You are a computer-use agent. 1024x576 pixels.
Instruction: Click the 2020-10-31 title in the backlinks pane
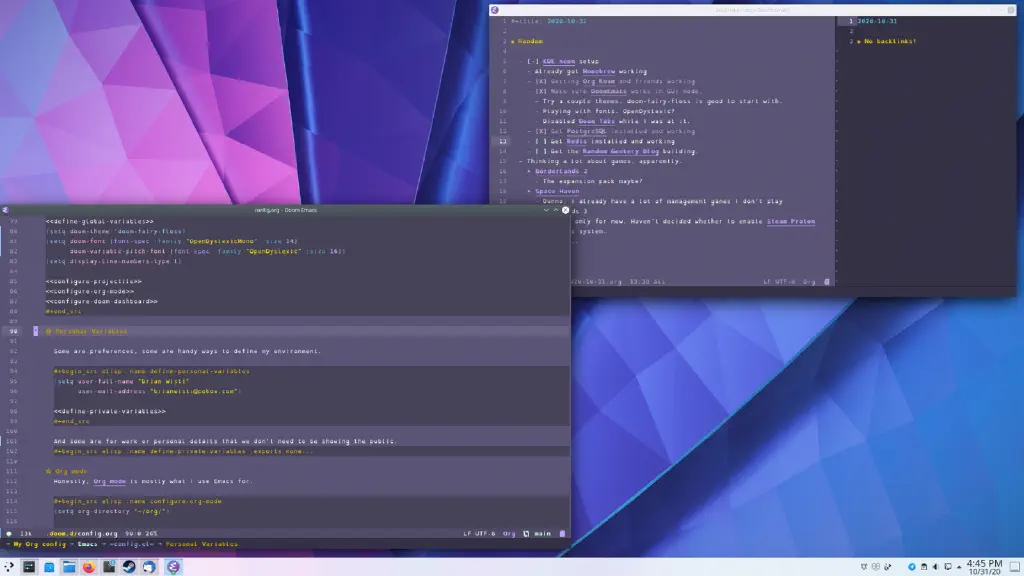pyautogui.click(x=877, y=21)
